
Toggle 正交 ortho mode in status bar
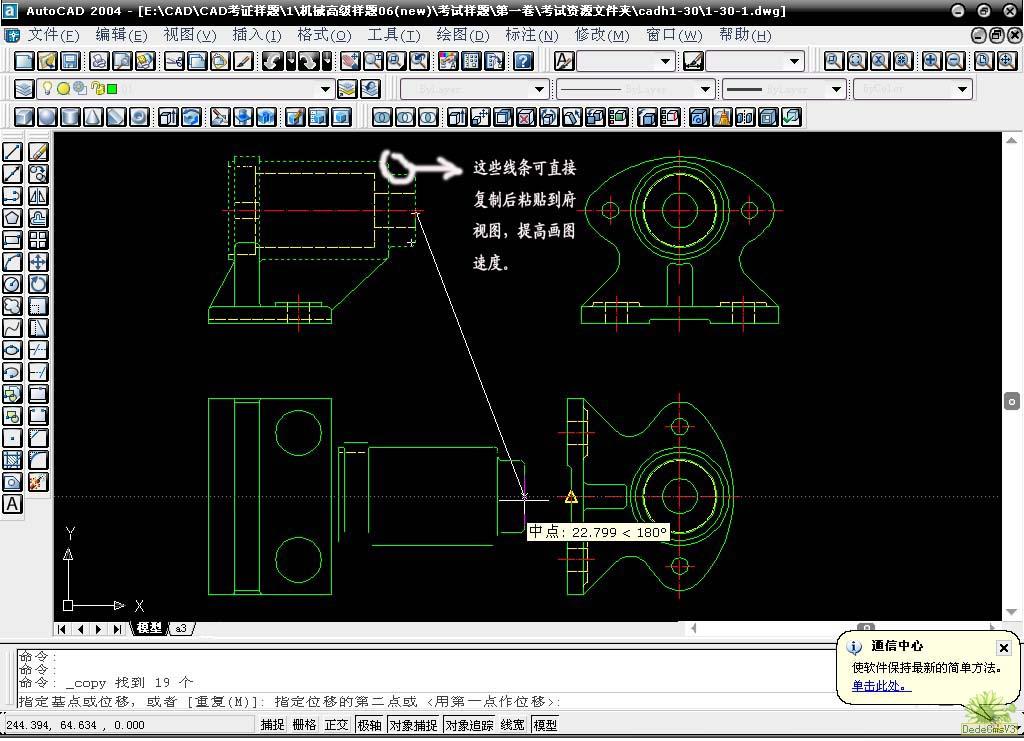[336, 725]
